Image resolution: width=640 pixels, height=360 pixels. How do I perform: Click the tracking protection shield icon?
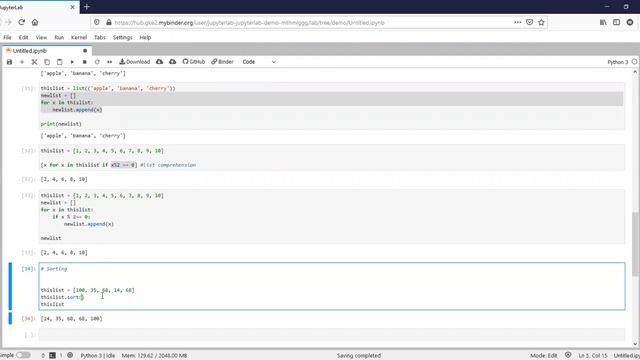point(97,22)
